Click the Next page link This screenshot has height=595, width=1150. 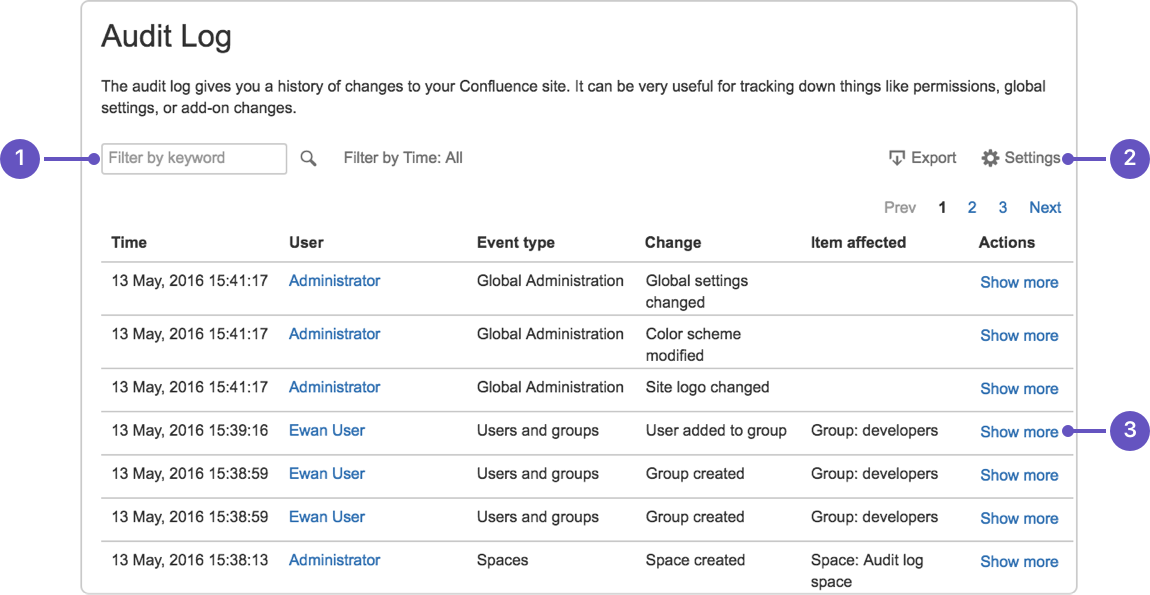[1045, 208]
